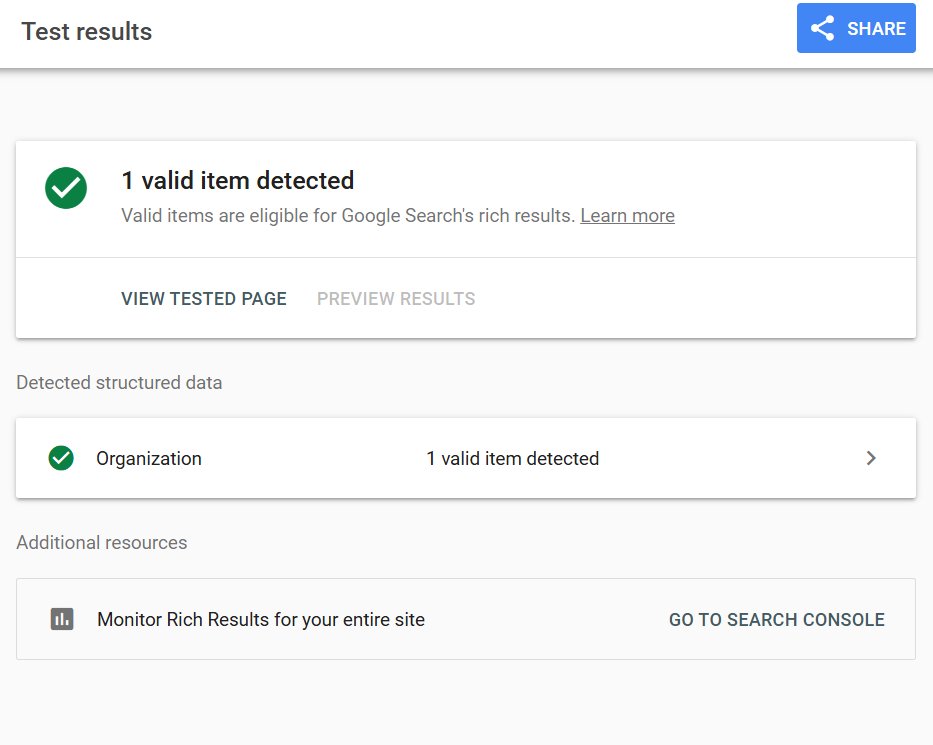Click the Additional resources label

click(x=102, y=543)
